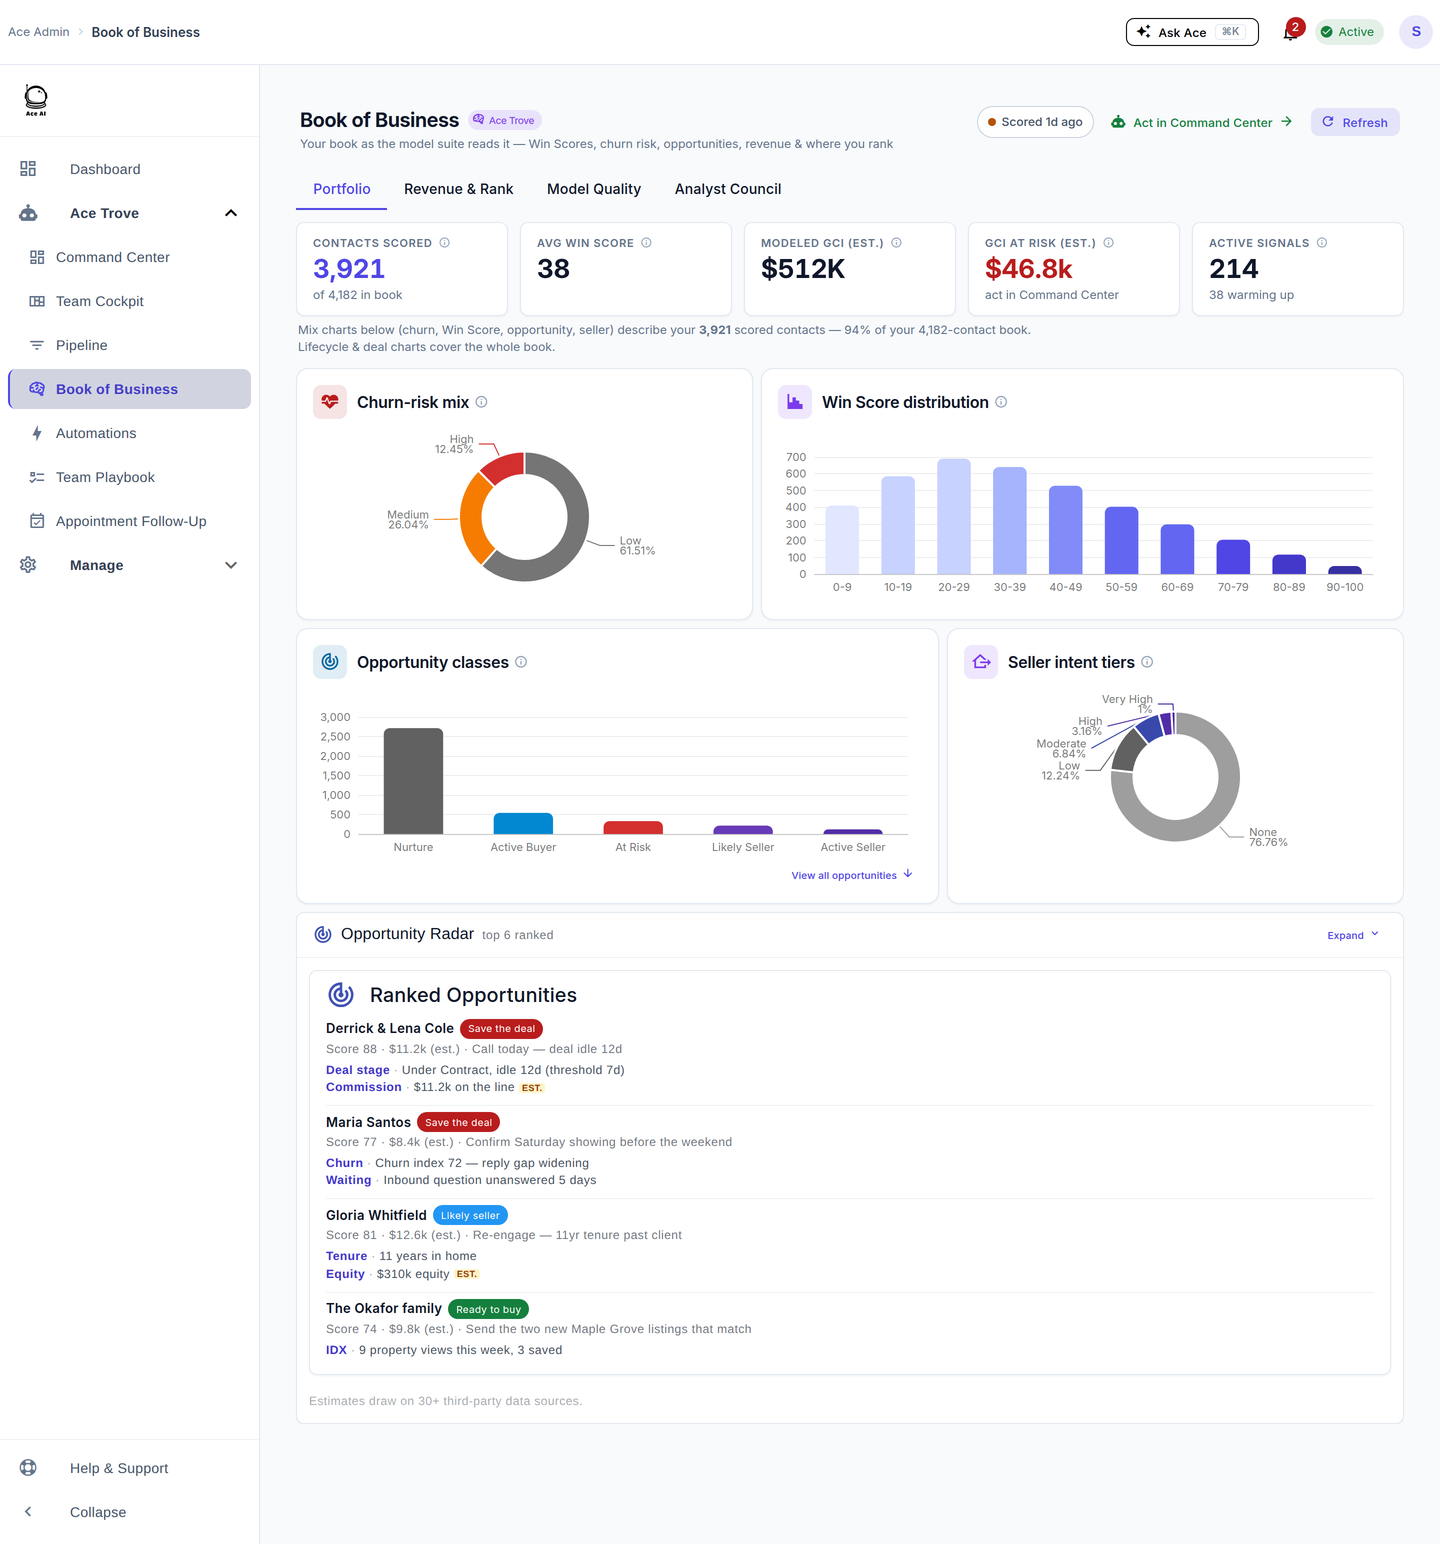Click View all opportunities link
The height and width of the screenshot is (1544, 1440).
852,875
